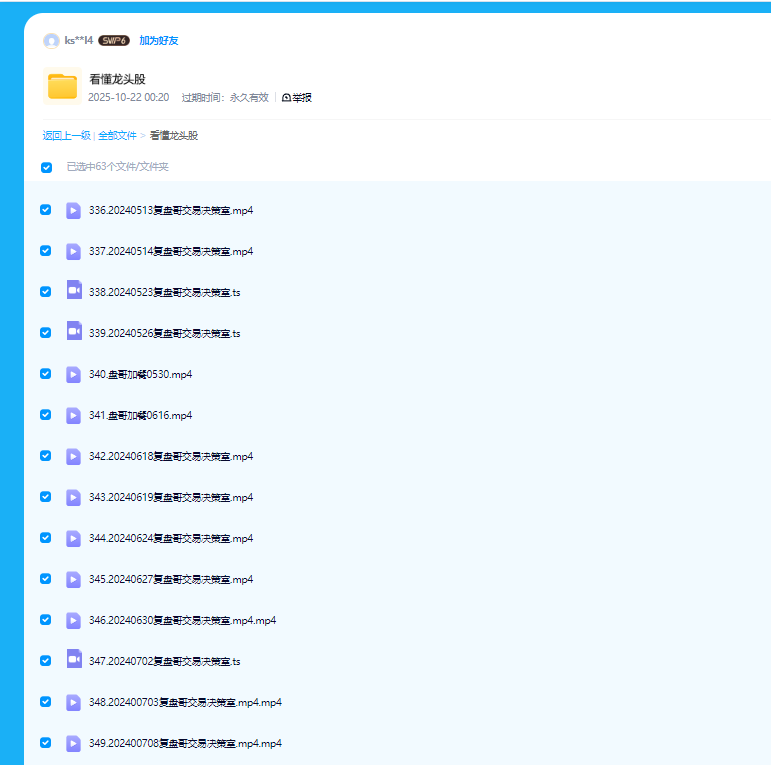
Task: Deselect the checkbox for file 345.20240627
Action: pyautogui.click(x=45, y=579)
